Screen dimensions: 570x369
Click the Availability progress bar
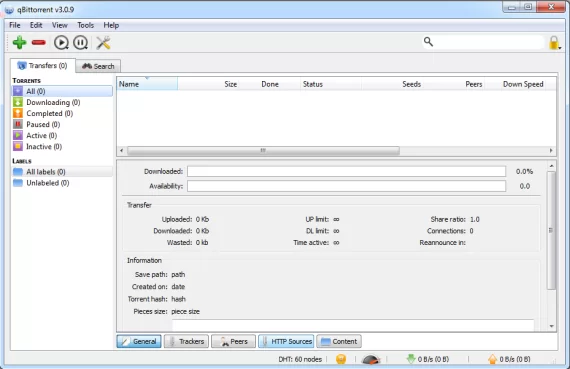(346, 186)
